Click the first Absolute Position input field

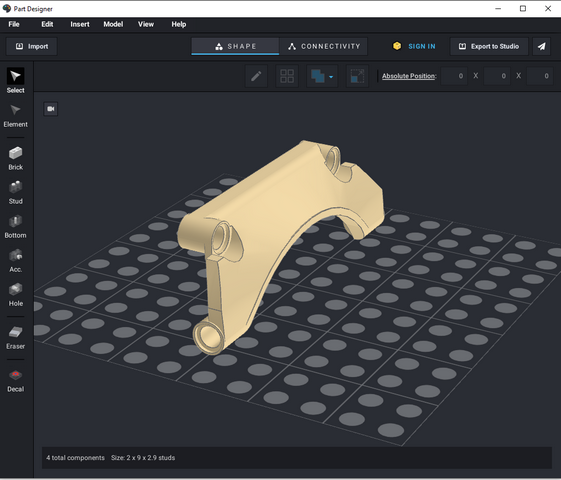coord(454,76)
